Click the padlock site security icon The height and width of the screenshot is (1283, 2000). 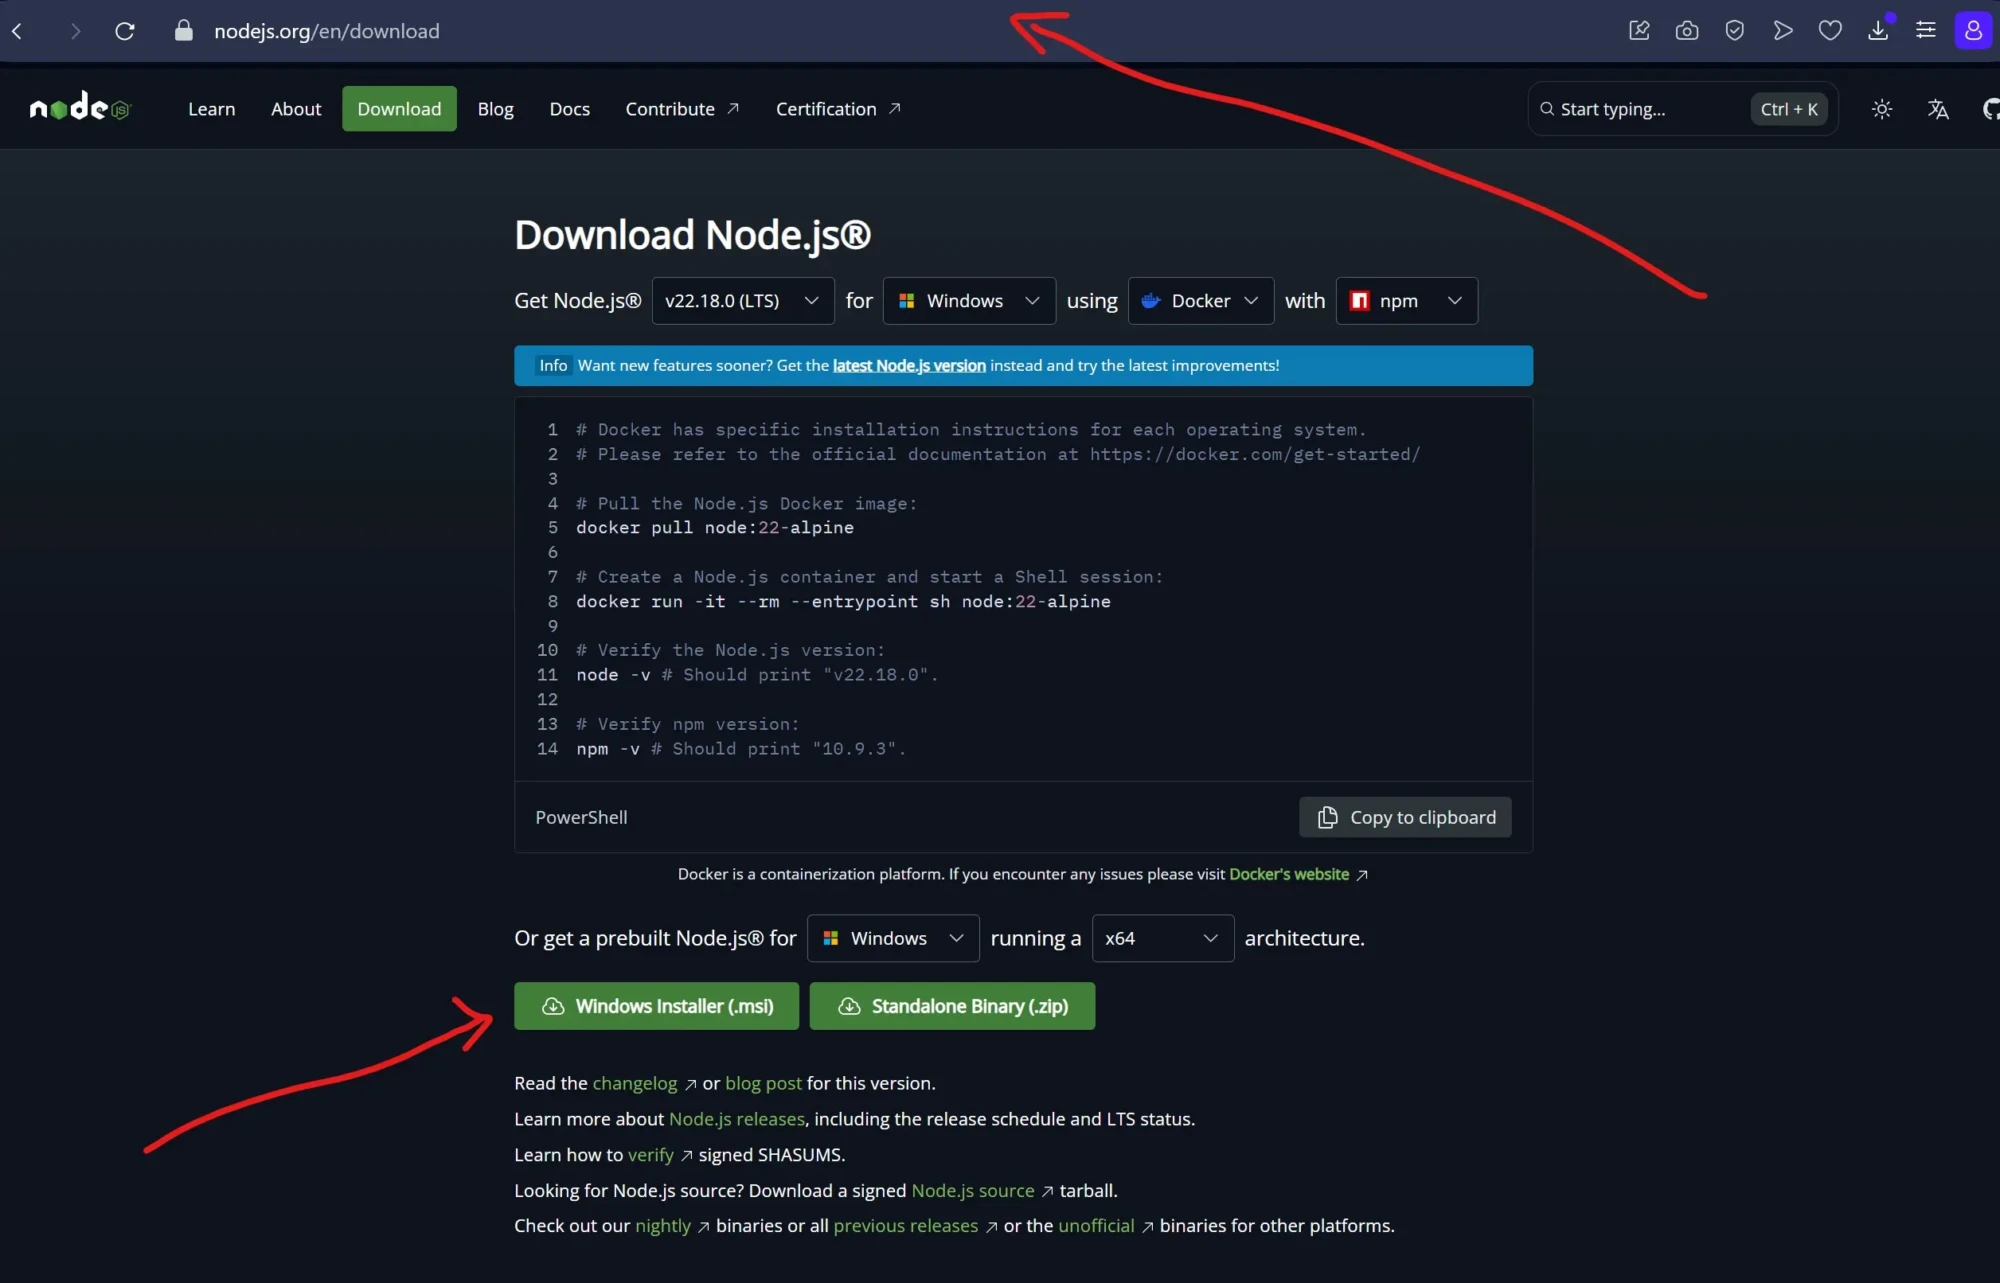[183, 31]
